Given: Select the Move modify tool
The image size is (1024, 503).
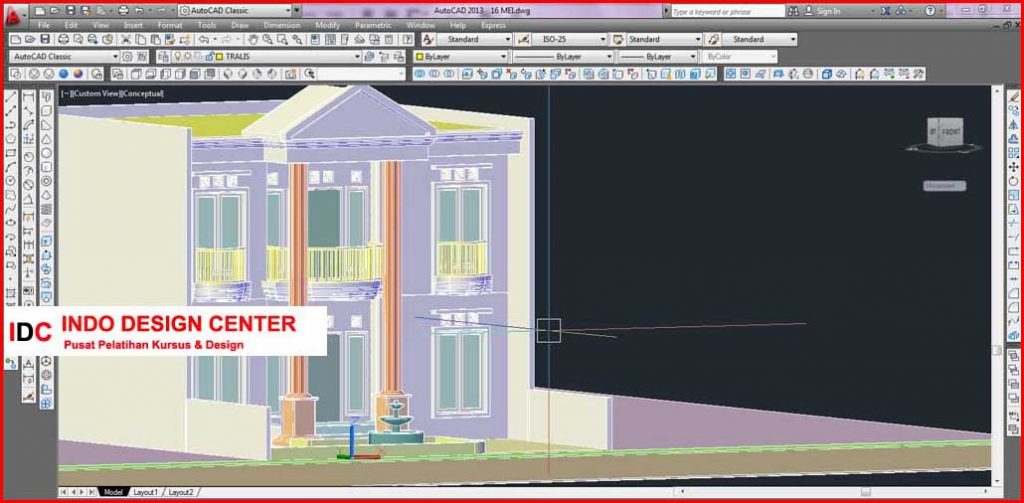Looking at the screenshot, I should coord(1014,167).
